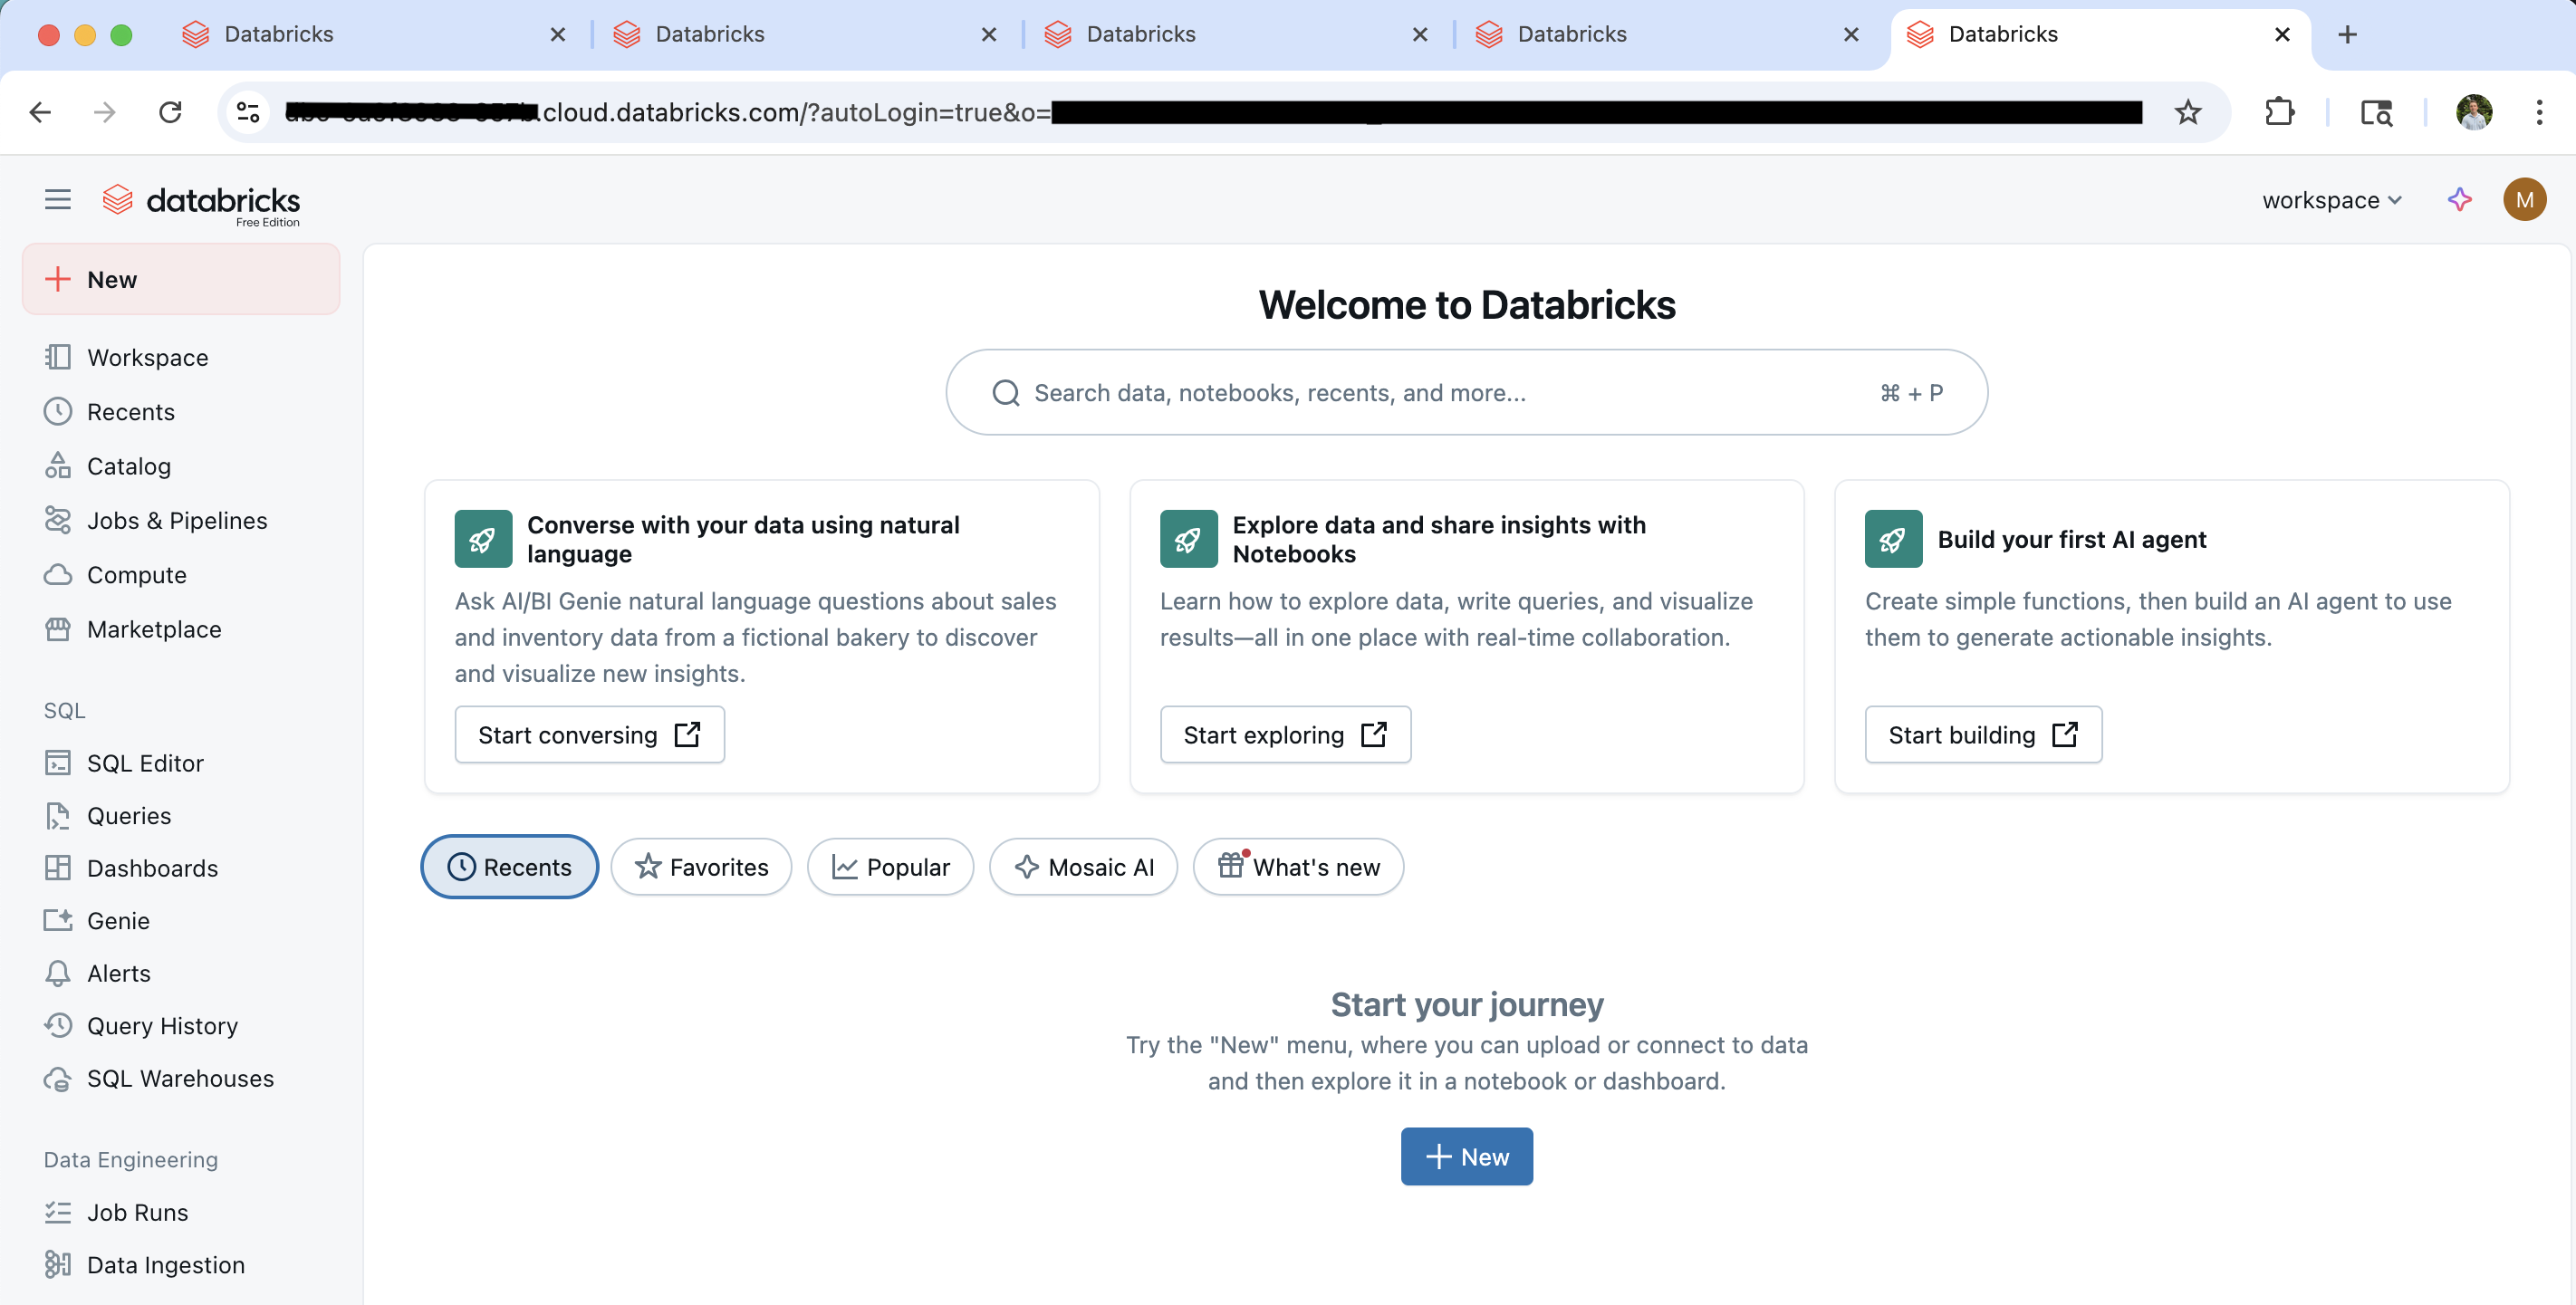This screenshot has width=2576, height=1305.
Task: Click the Databricks logo
Action: [x=201, y=204]
